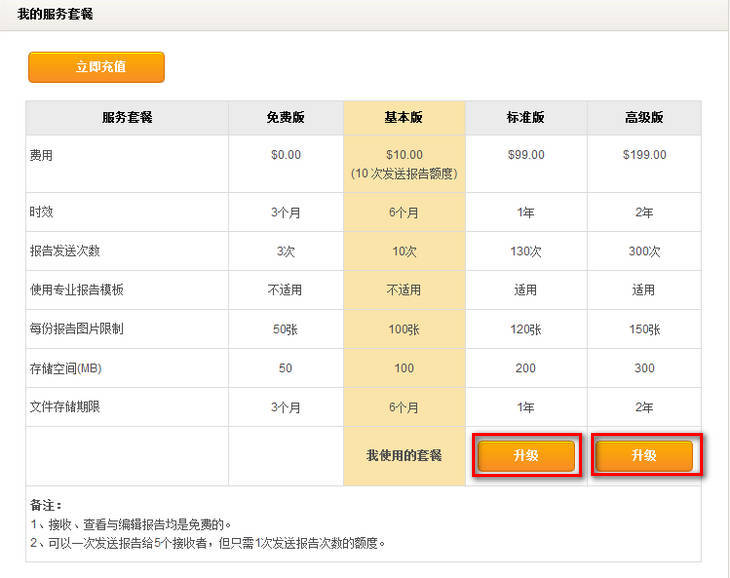
Task: Click the 存储空间(MB) row label
Action: coord(66,368)
